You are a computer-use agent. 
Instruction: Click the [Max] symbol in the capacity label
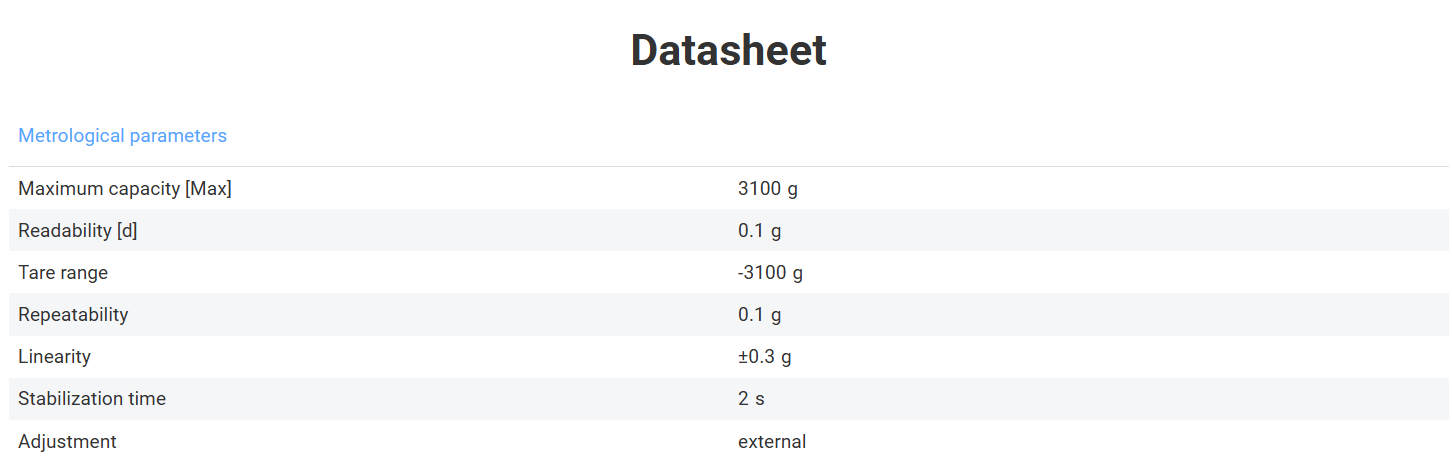tap(208, 188)
